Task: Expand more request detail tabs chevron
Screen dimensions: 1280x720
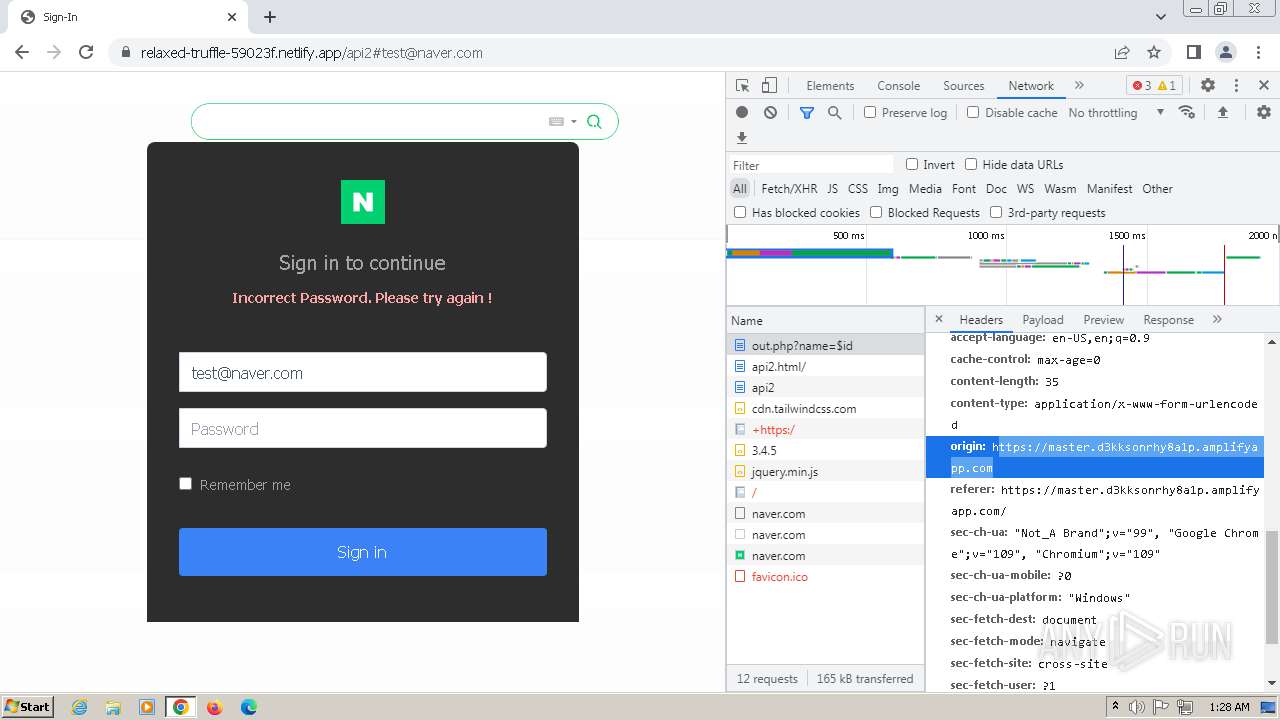Action: (1217, 319)
